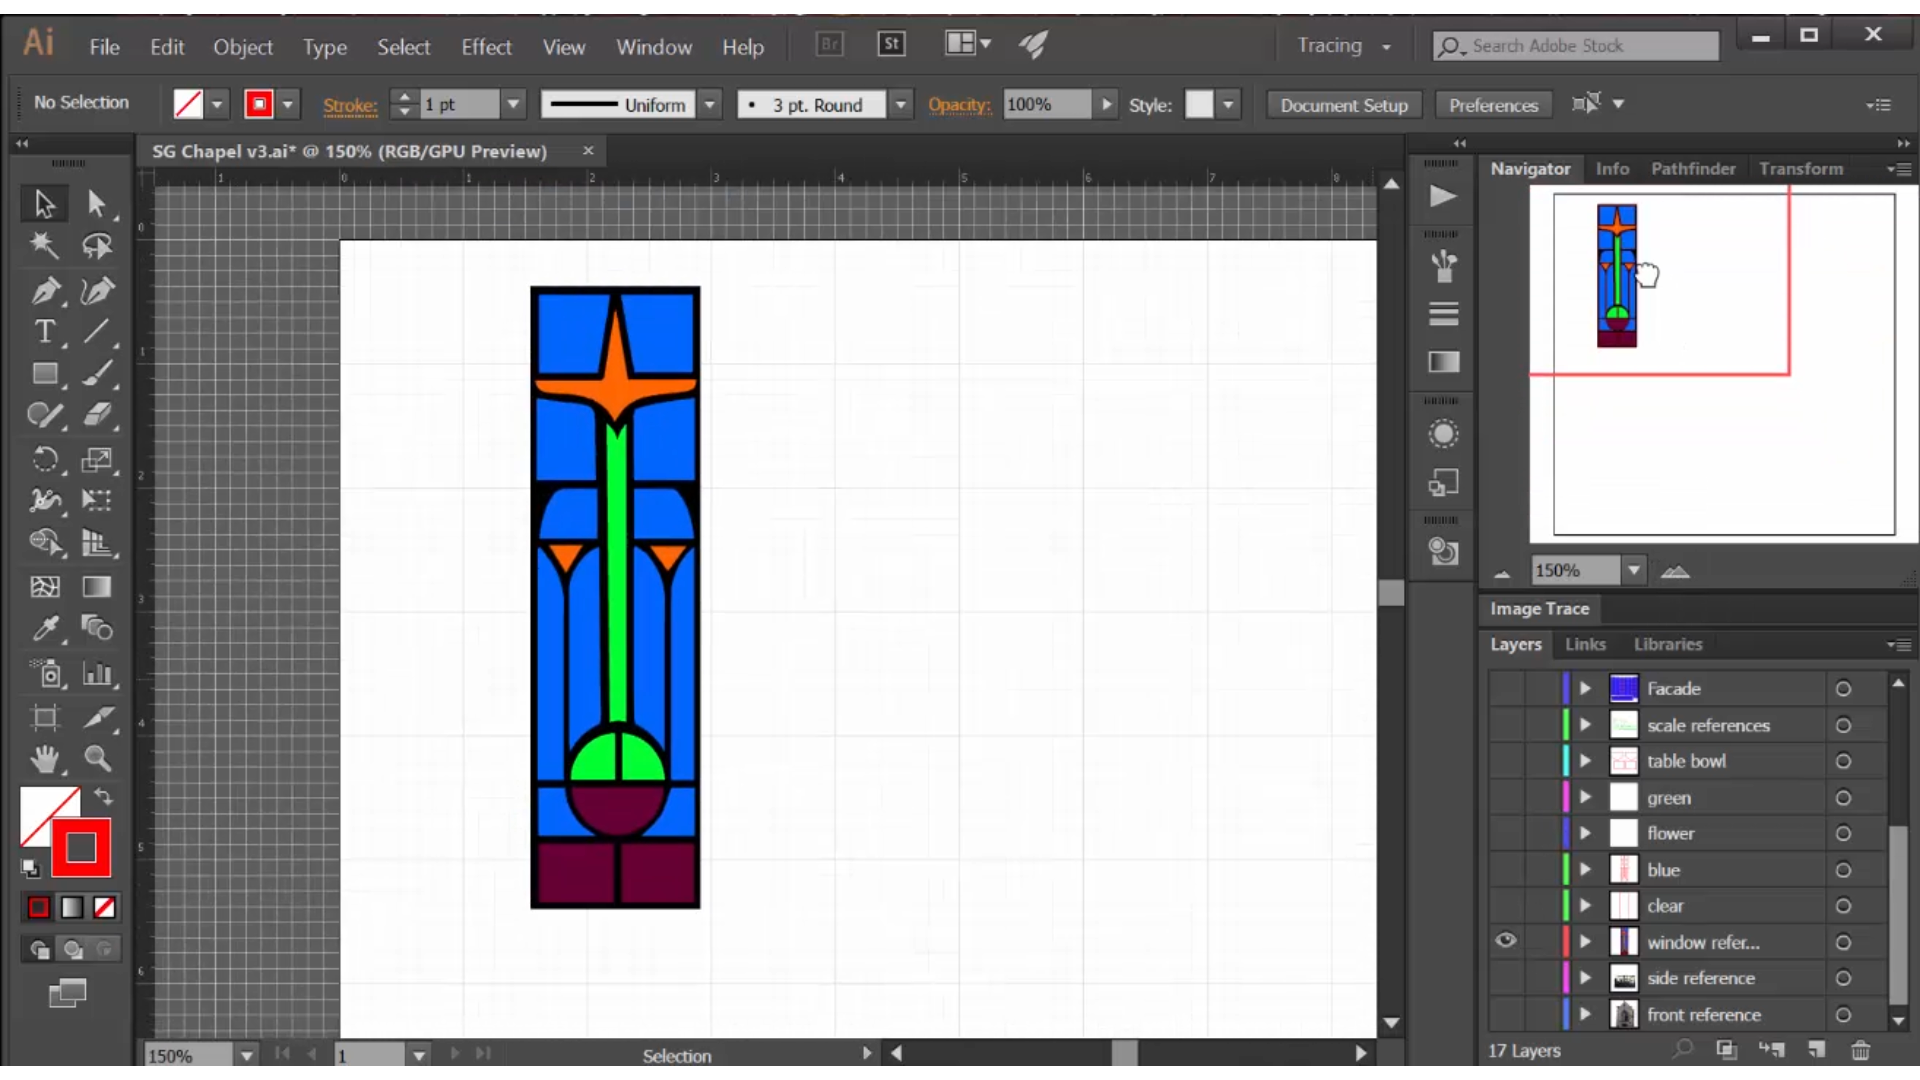This screenshot has width=1920, height=1080.
Task: Open the 3 pt. Round brush dropdown
Action: click(901, 104)
